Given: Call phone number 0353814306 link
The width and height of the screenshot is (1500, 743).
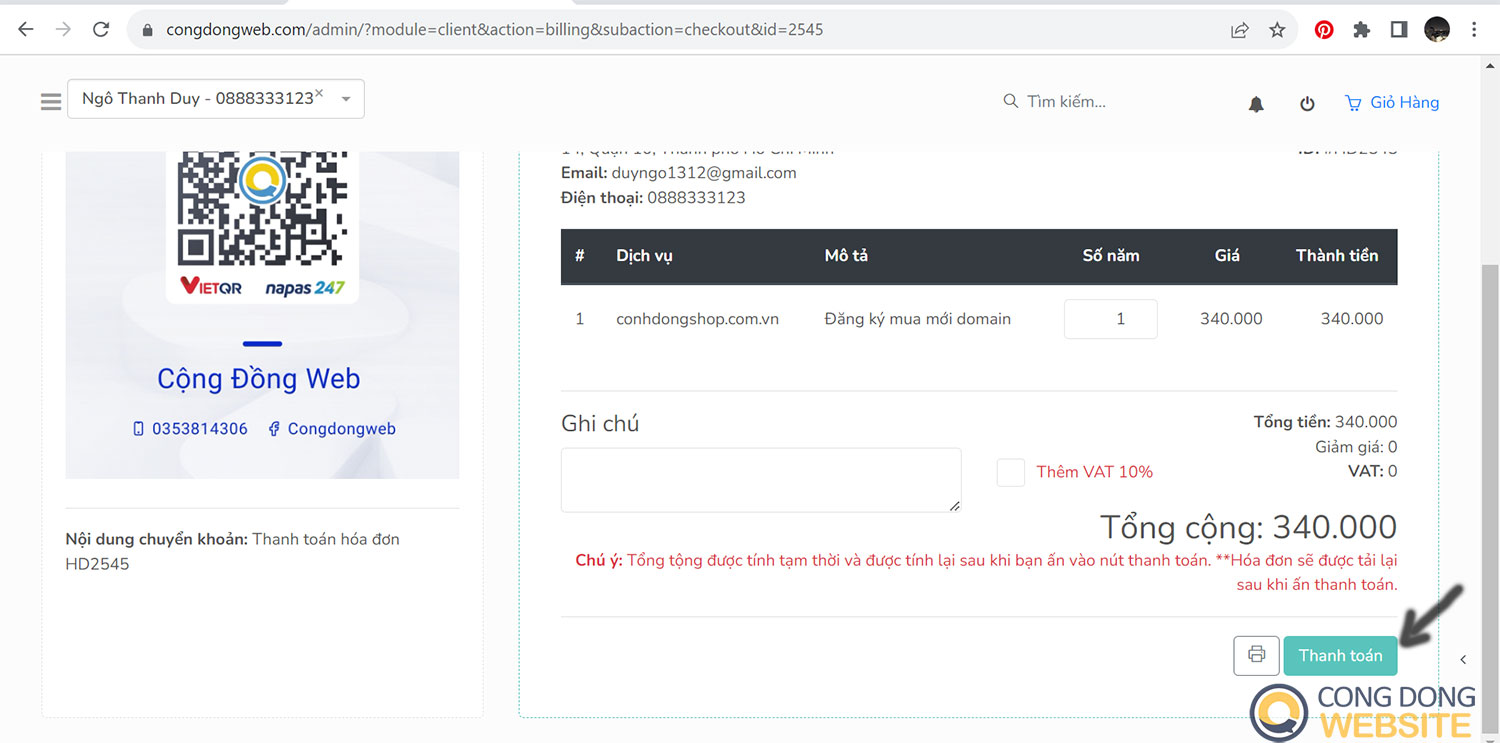Looking at the screenshot, I should point(190,429).
